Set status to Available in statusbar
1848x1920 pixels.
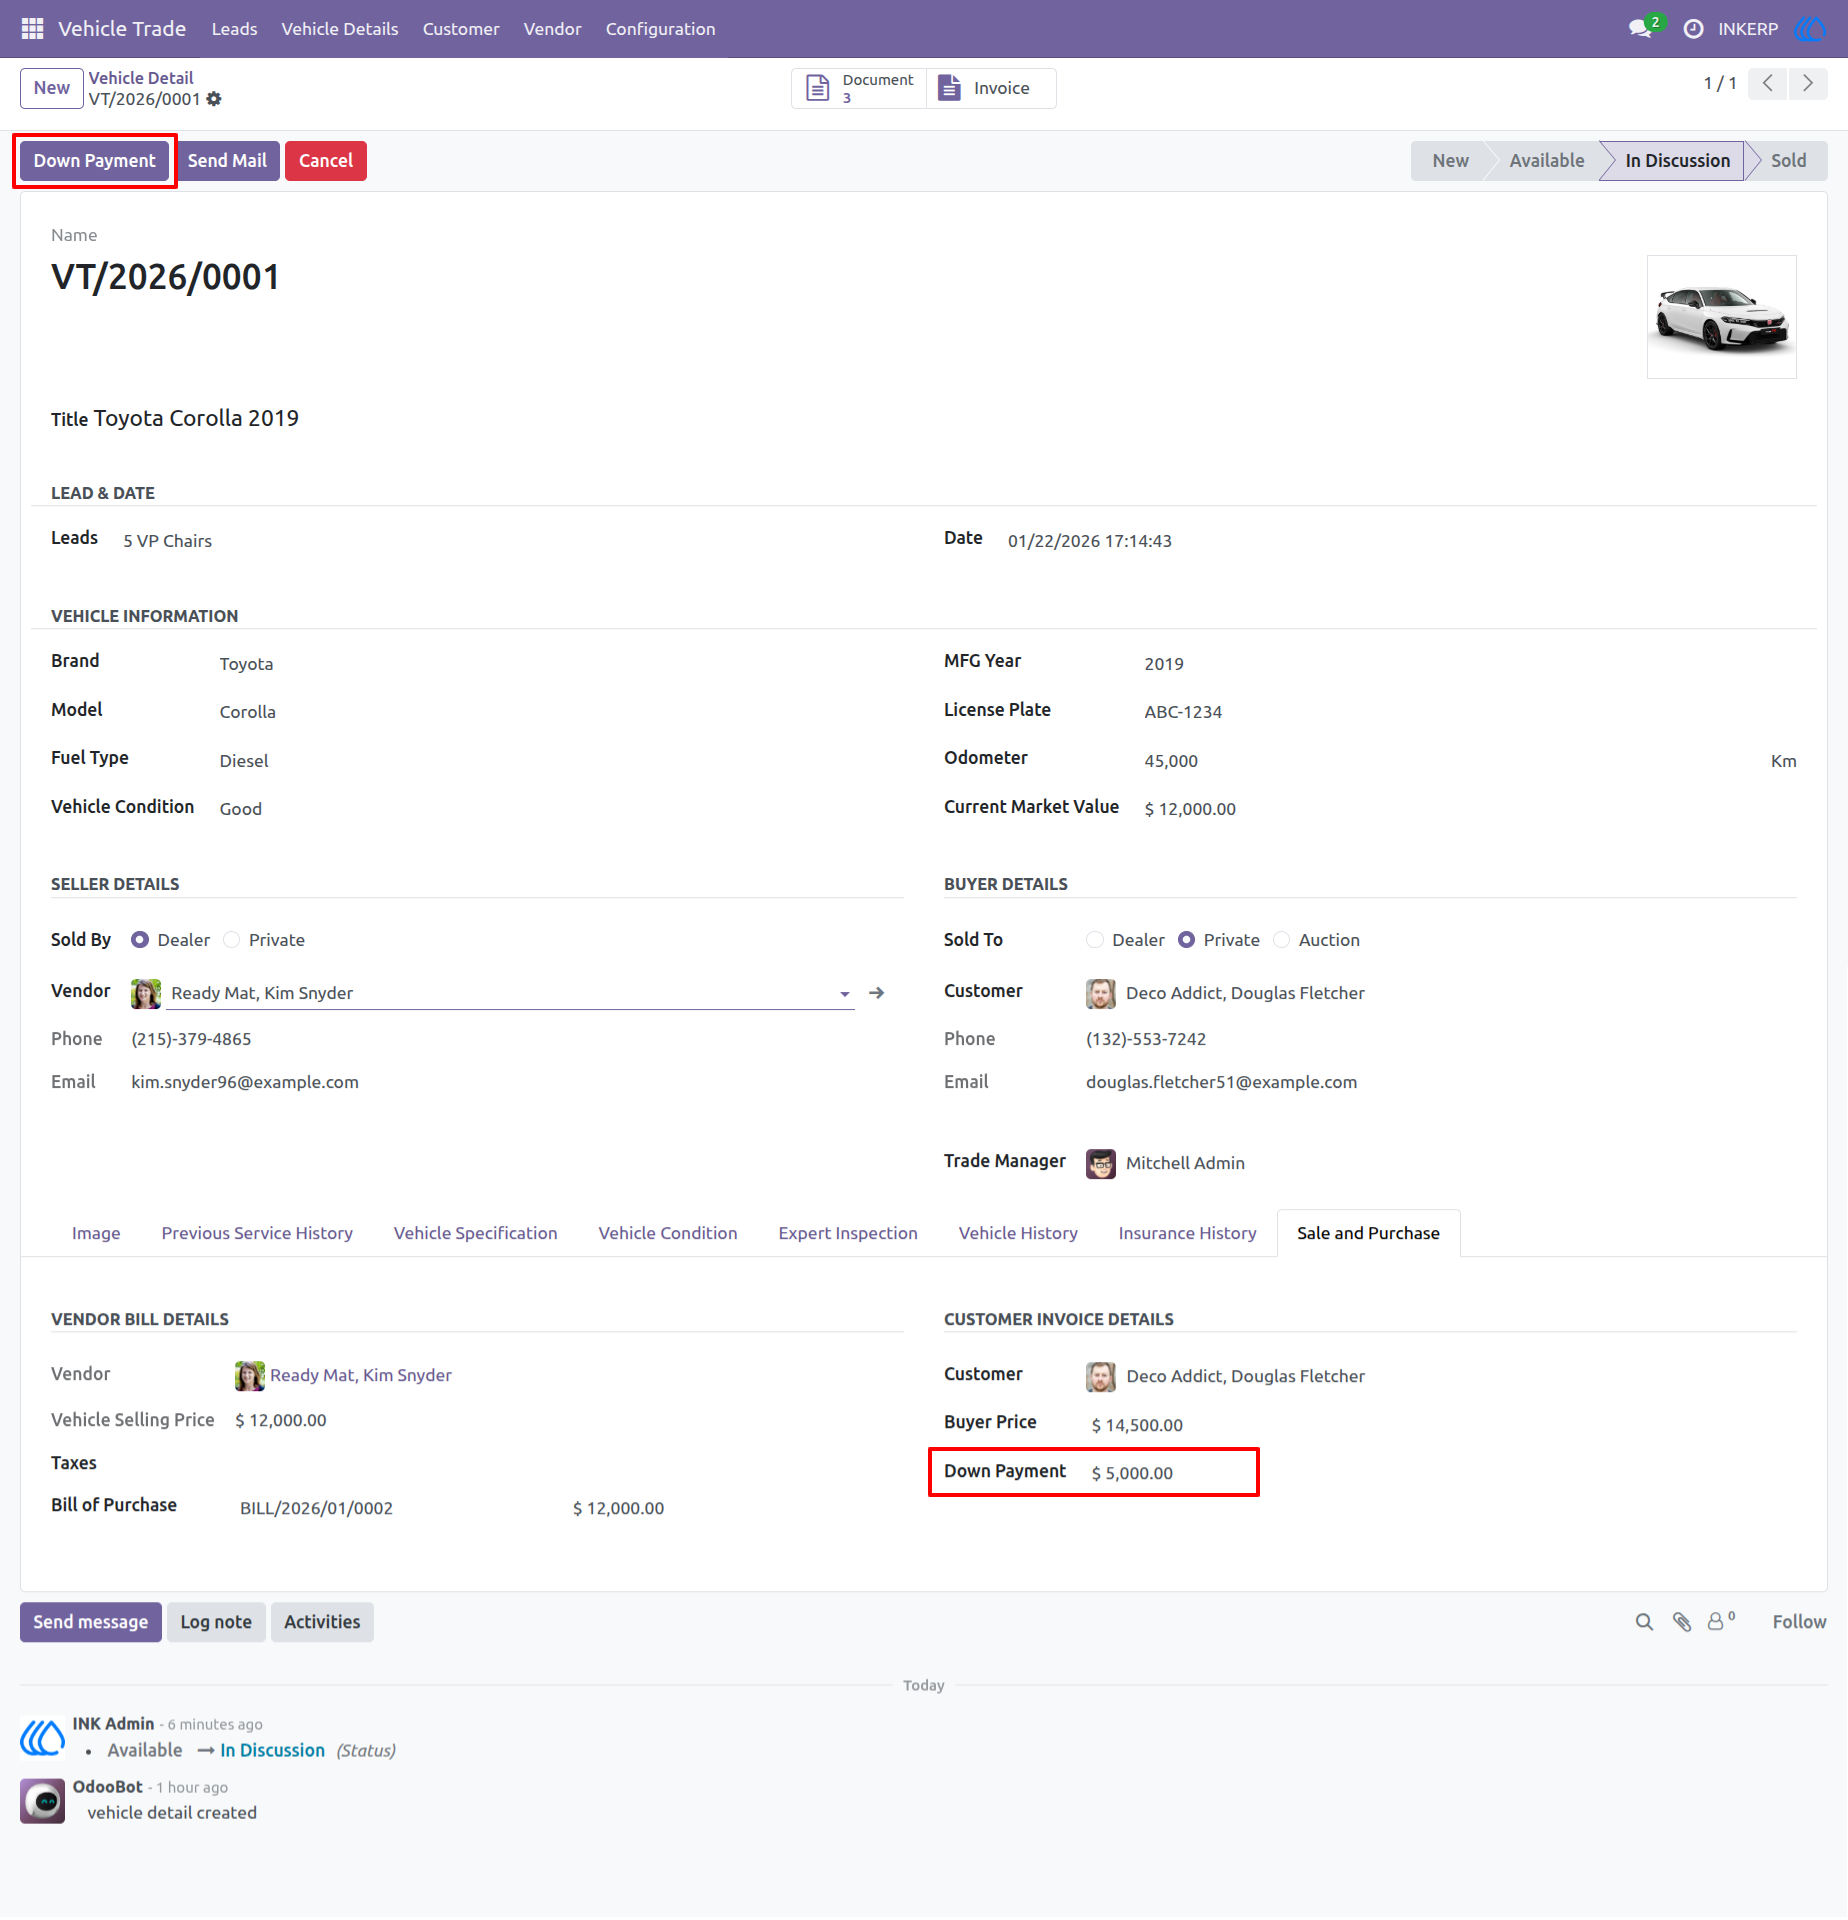(1546, 161)
